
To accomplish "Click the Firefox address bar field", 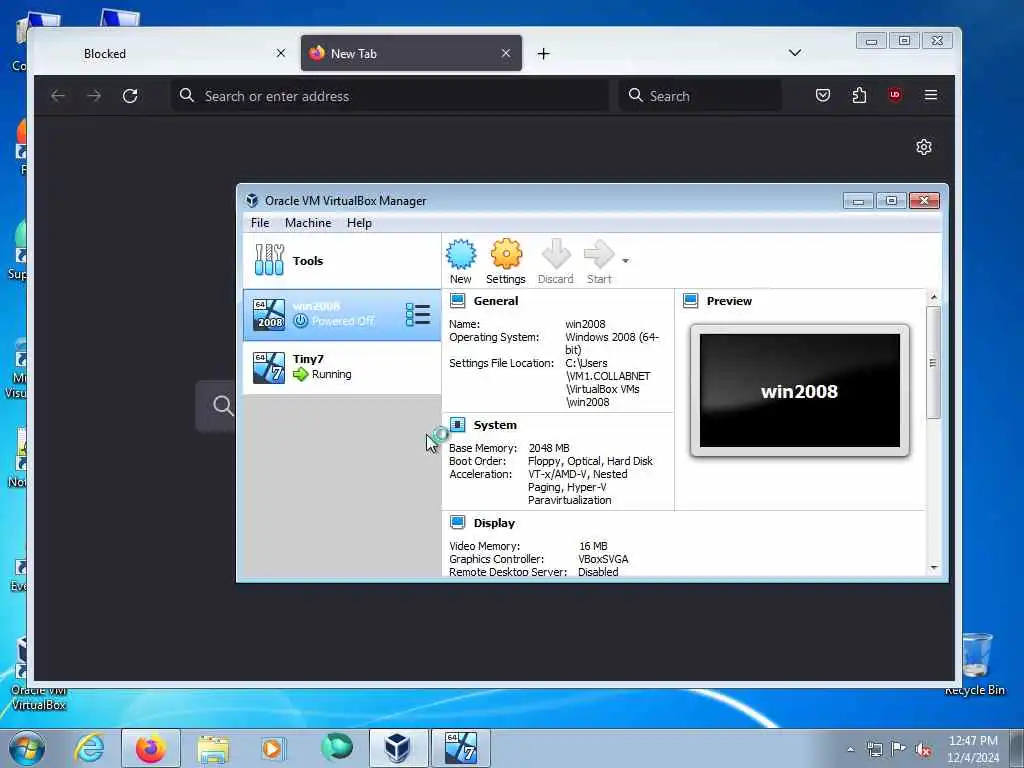I will (390, 96).
